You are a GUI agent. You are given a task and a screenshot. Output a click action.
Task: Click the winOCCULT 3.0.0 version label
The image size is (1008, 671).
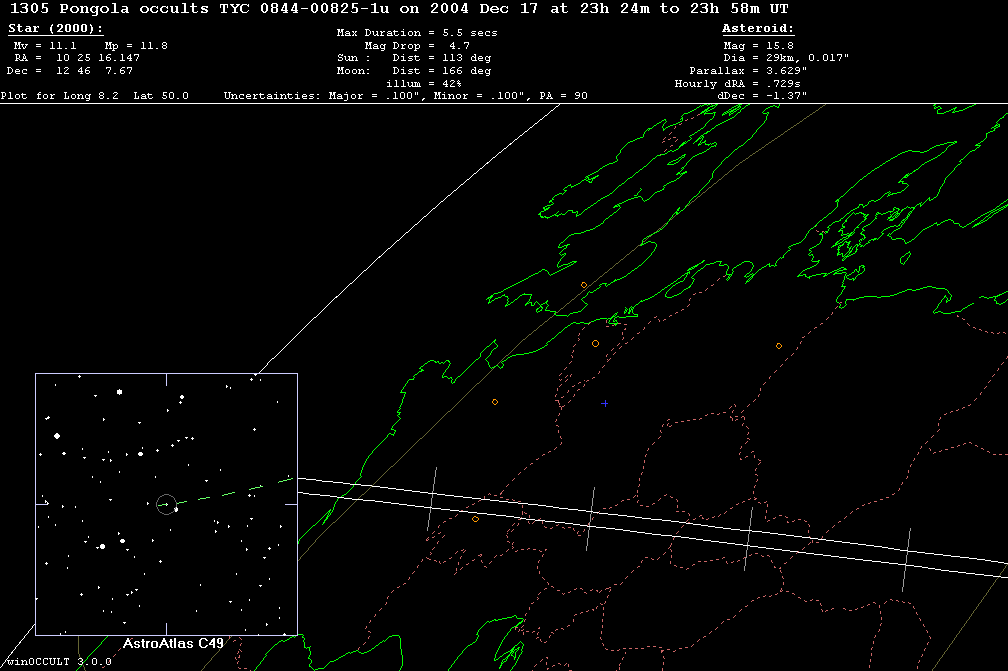coord(56,662)
